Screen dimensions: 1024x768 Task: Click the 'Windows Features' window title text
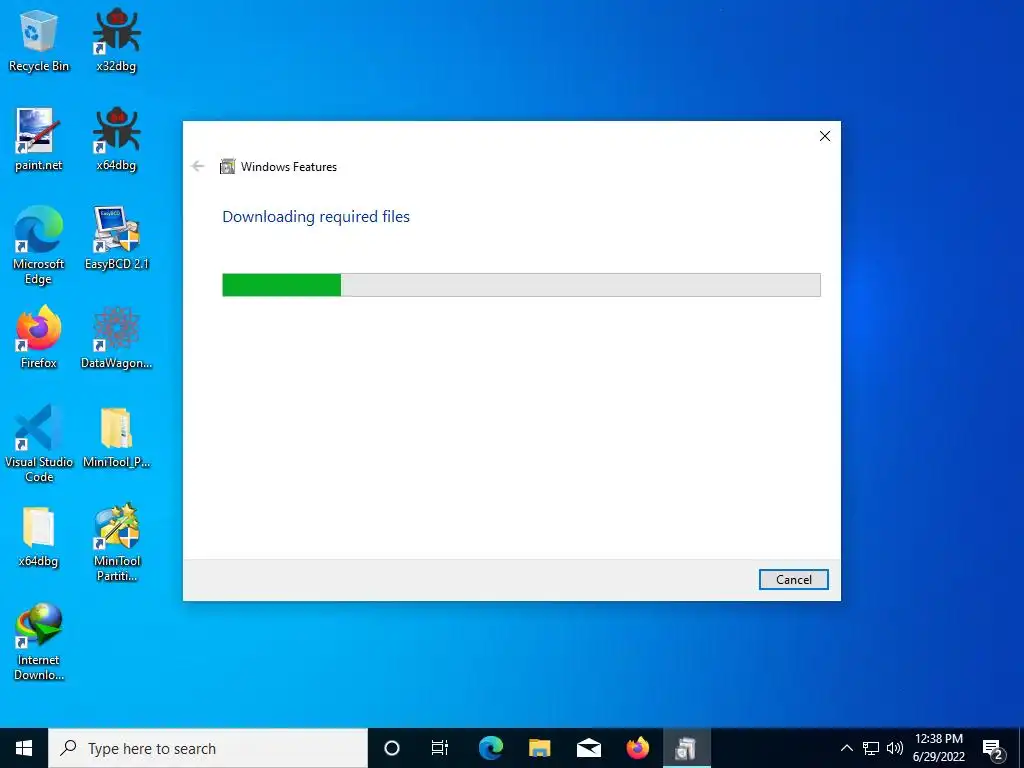pos(289,167)
